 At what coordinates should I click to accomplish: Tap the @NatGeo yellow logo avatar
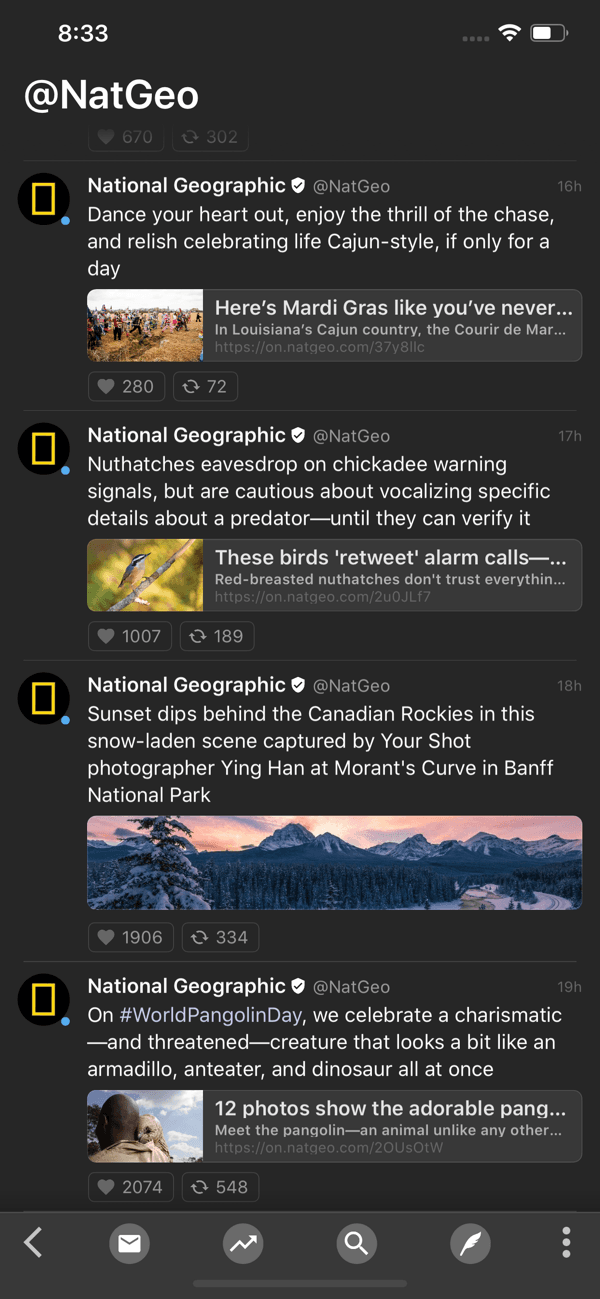(43, 199)
